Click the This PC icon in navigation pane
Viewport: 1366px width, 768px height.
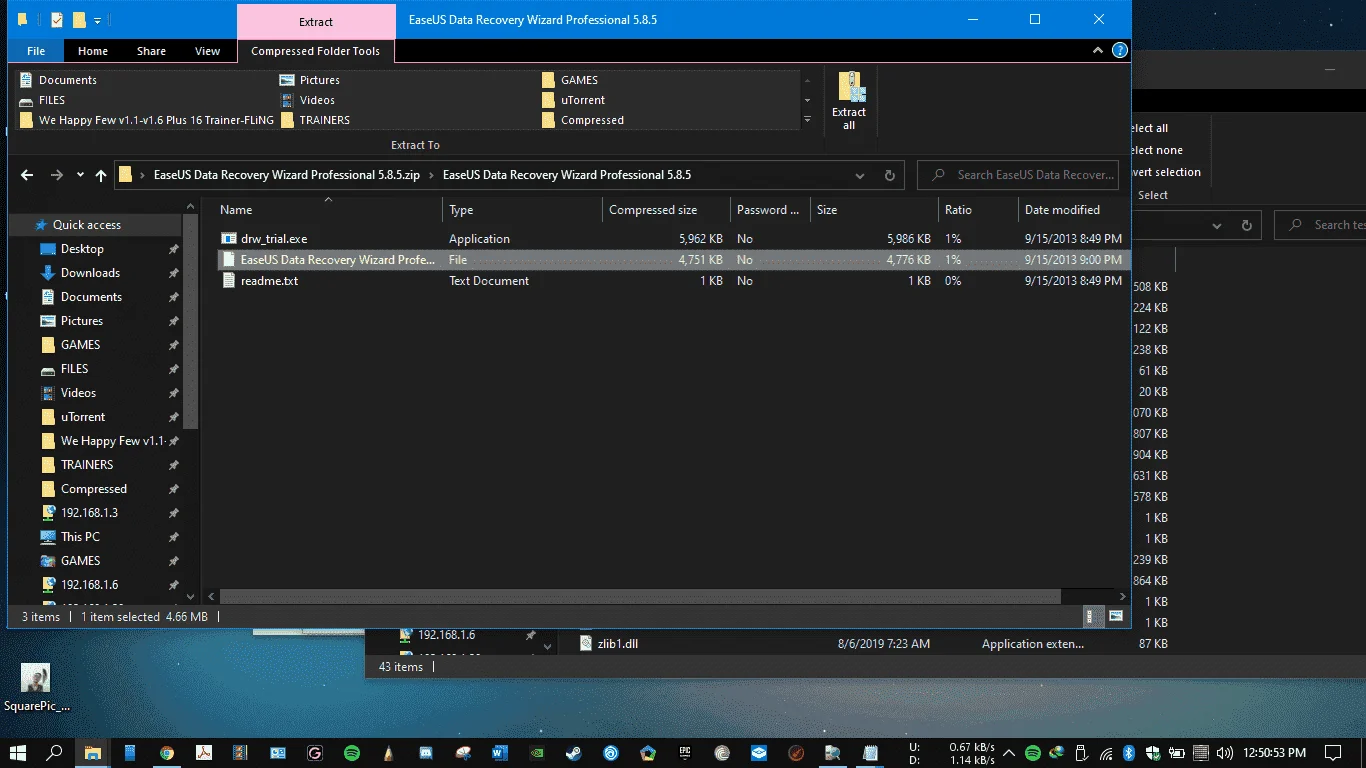(x=47, y=537)
